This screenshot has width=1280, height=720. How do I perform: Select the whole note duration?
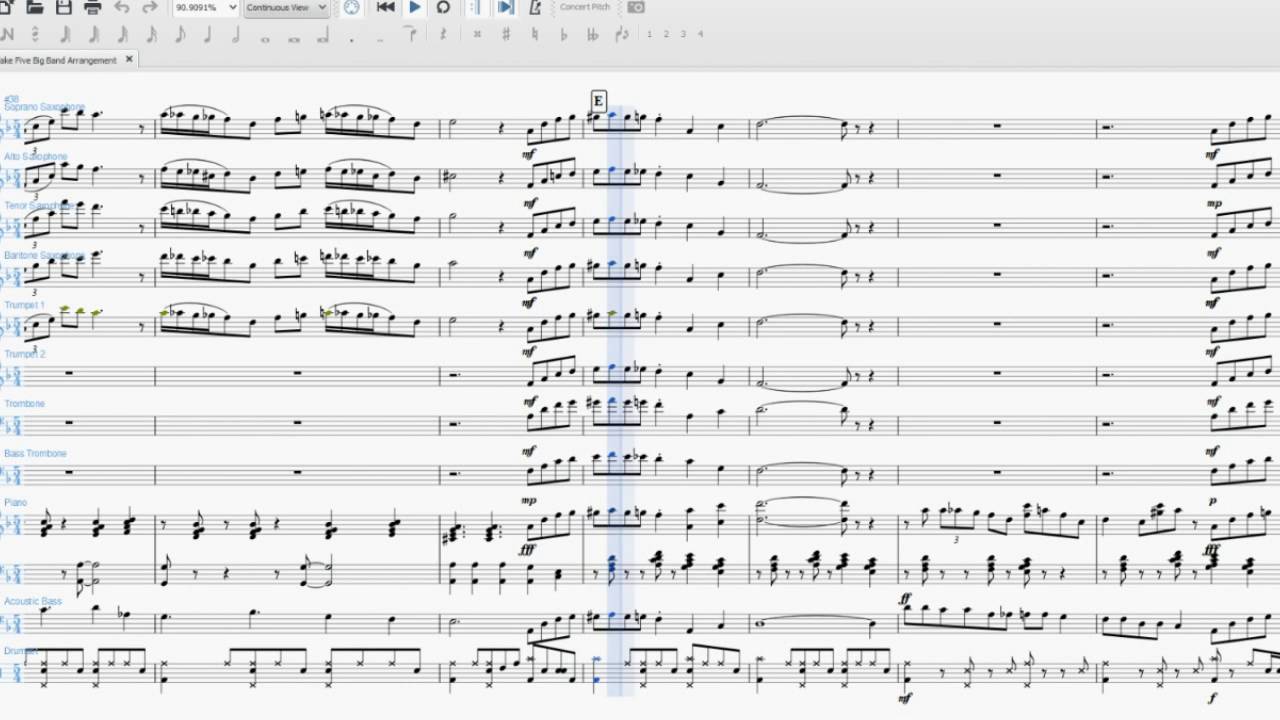click(265, 38)
